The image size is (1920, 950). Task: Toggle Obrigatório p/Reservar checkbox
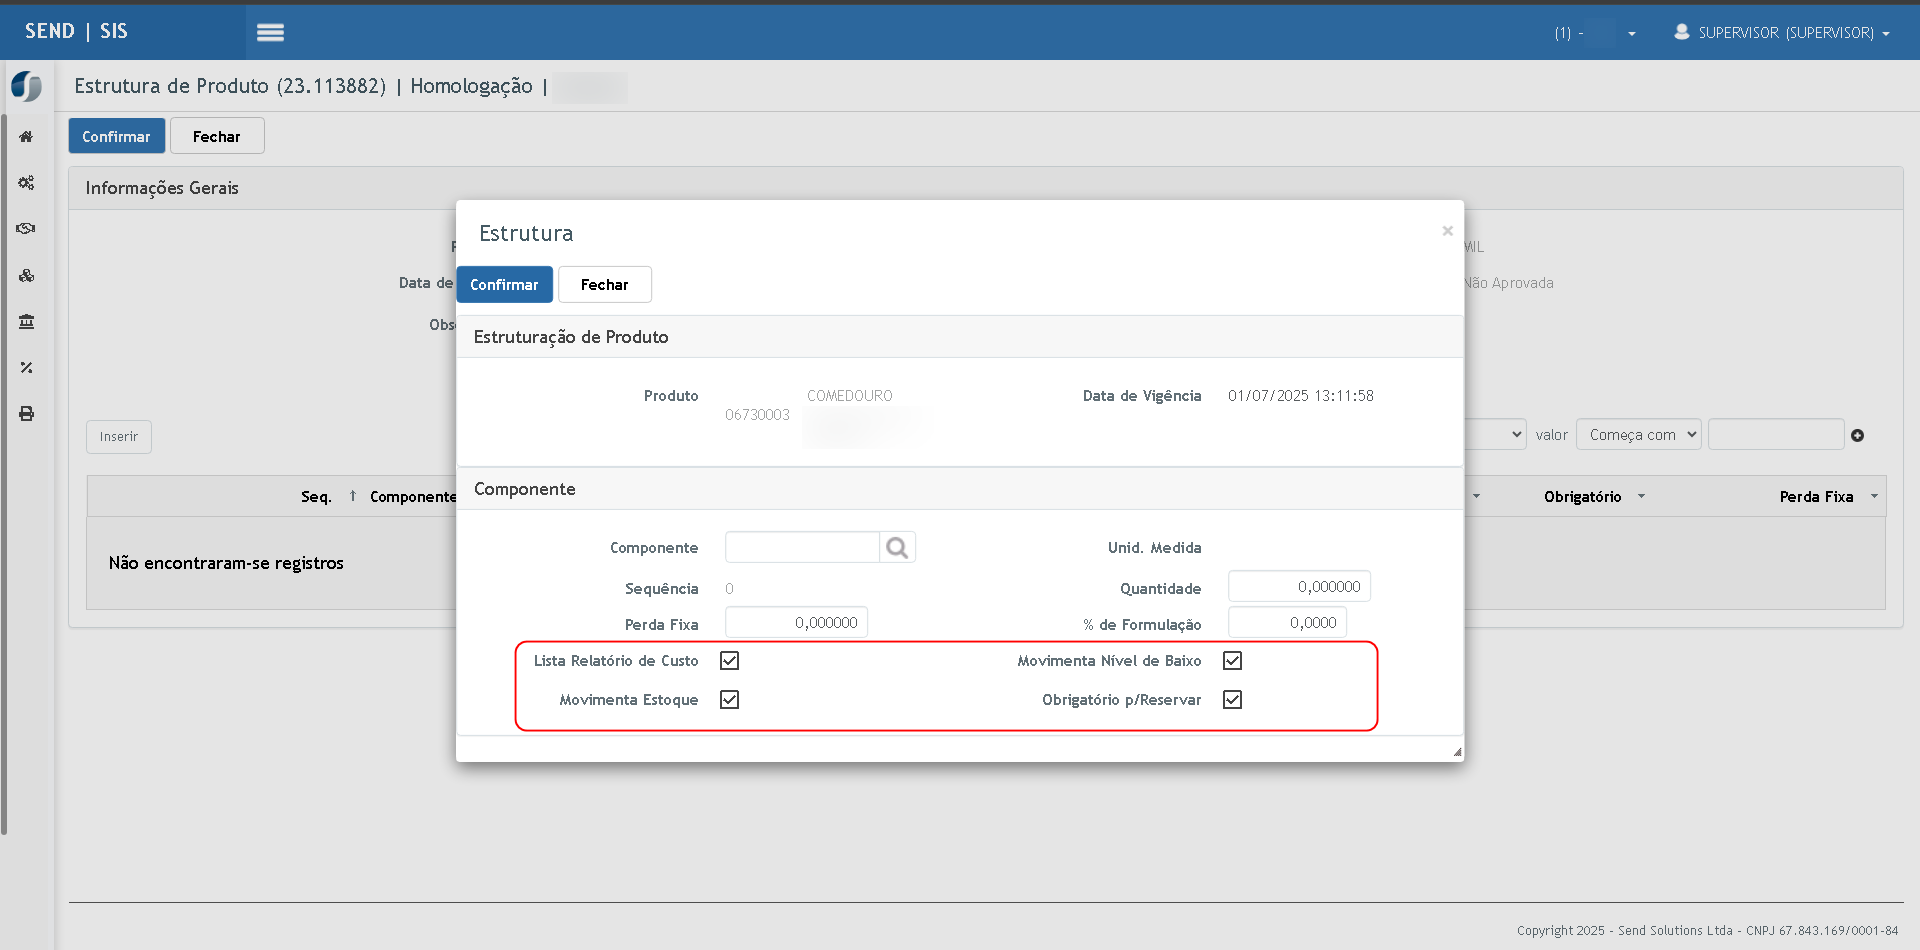tap(1233, 700)
